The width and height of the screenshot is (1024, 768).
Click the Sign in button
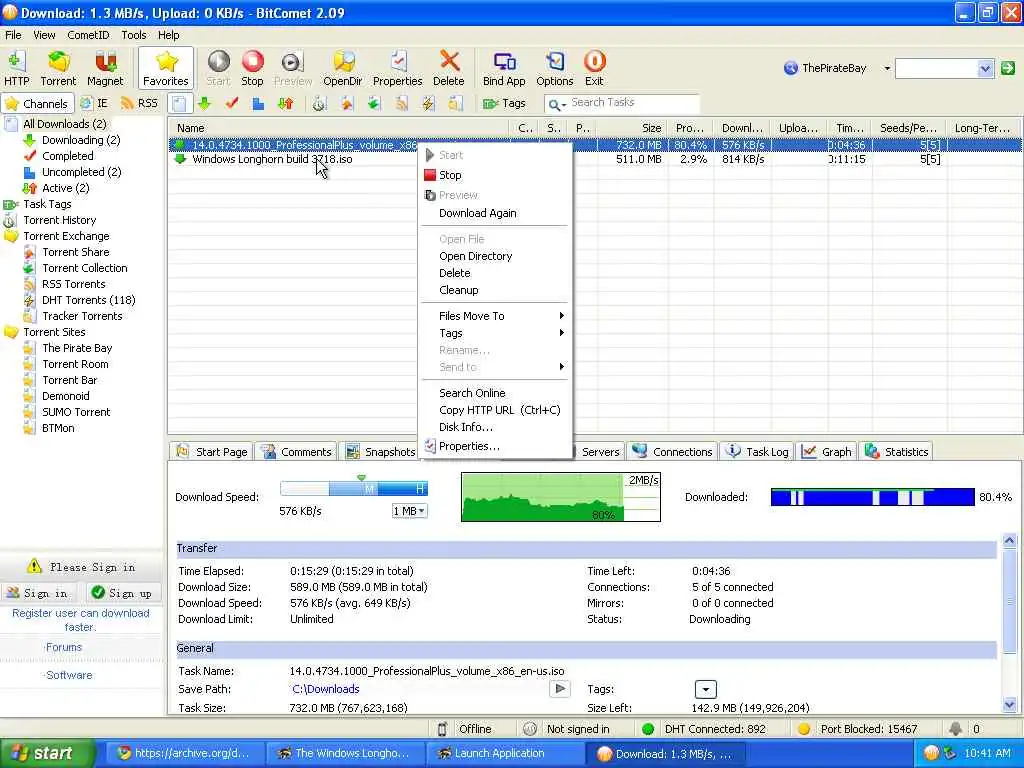pyautogui.click(x=38, y=593)
